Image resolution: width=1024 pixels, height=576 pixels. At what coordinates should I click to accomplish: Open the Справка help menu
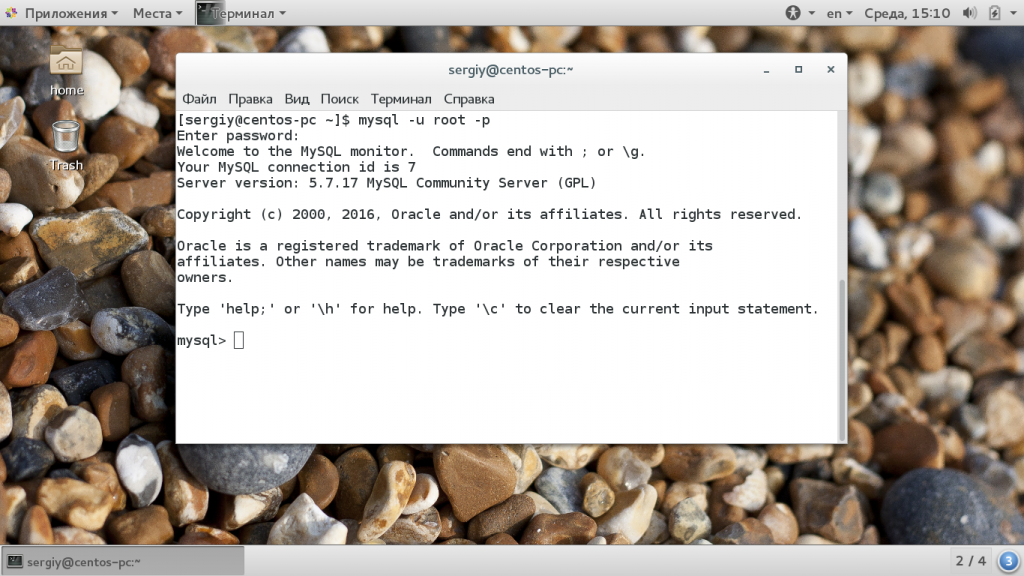point(469,99)
